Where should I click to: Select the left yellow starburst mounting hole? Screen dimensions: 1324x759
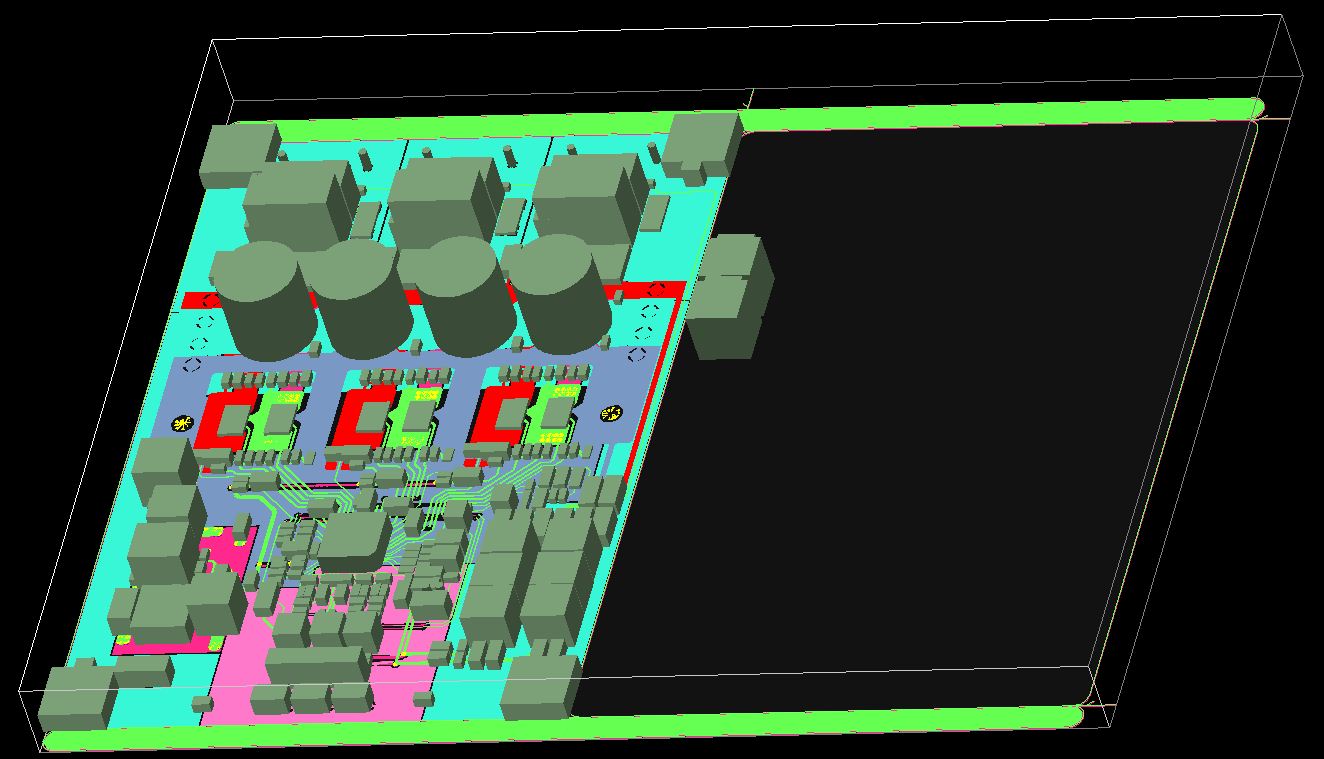pyautogui.click(x=183, y=423)
